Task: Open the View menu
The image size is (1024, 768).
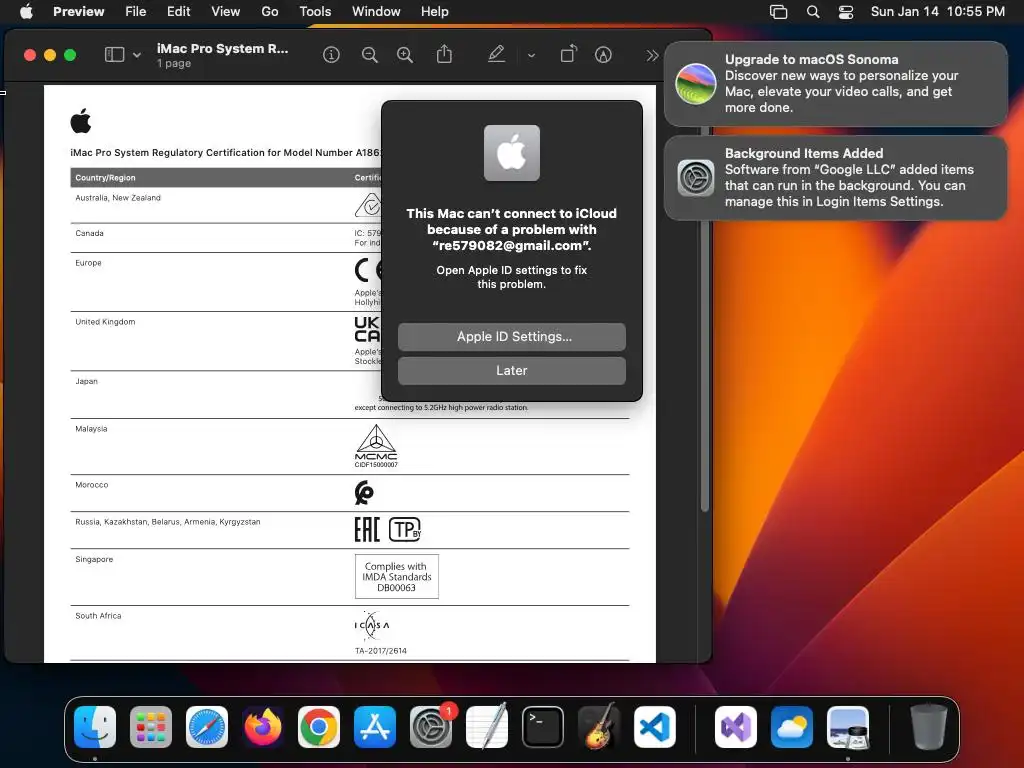Action: 225,11
